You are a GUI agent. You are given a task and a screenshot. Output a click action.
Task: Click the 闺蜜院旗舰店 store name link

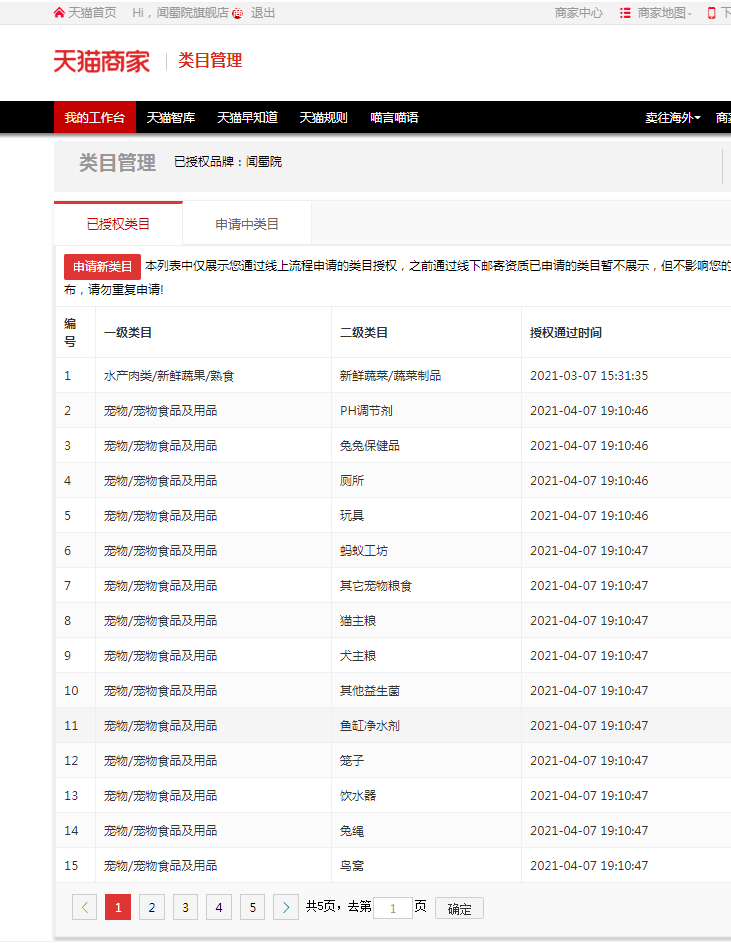pos(193,13)
